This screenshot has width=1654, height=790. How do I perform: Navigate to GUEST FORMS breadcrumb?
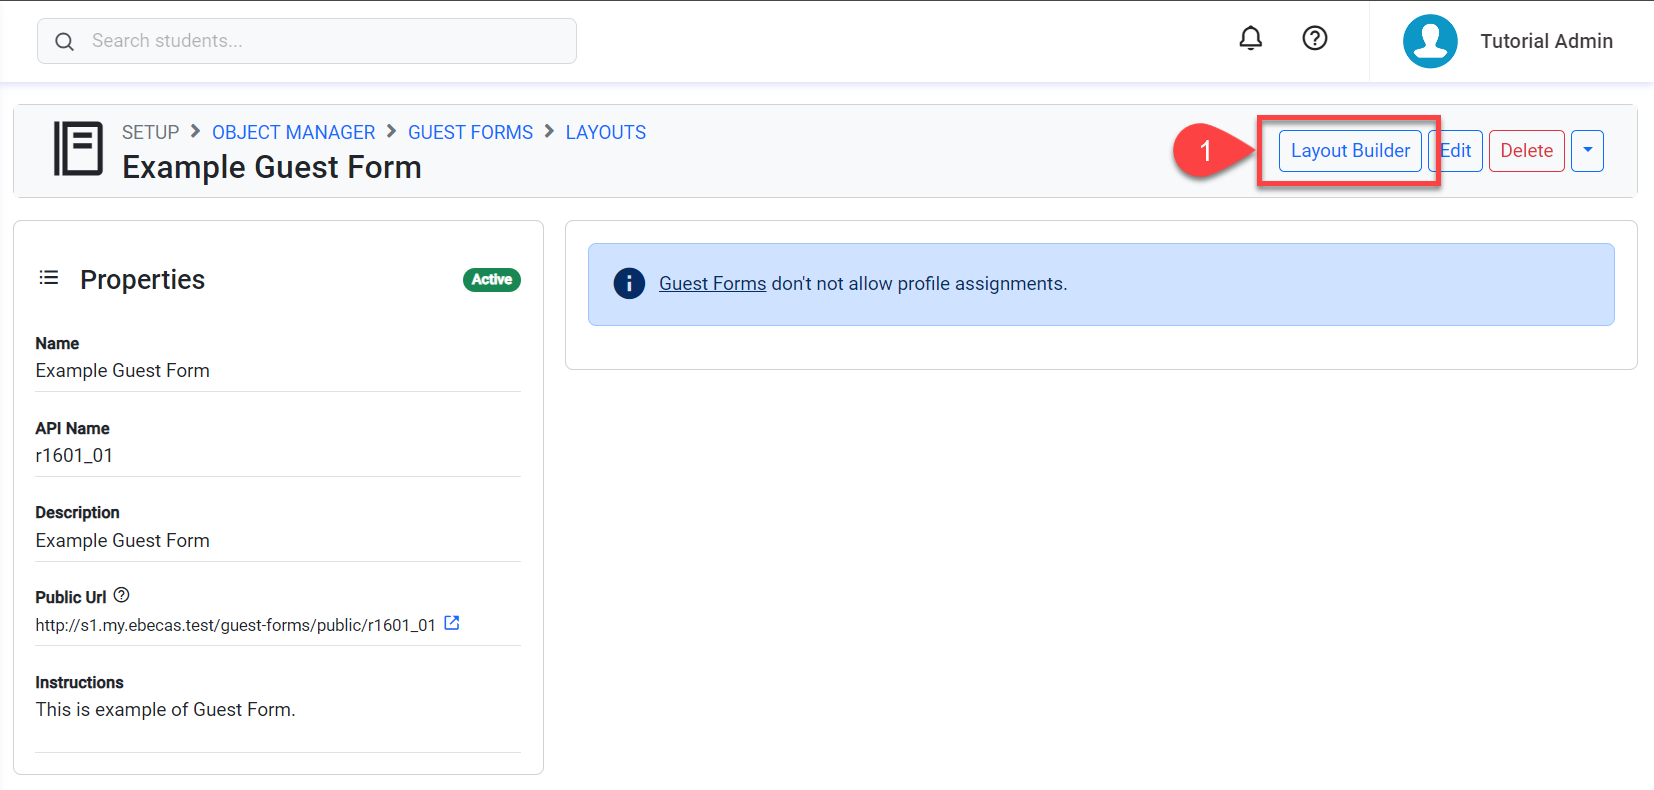[470, 132]
